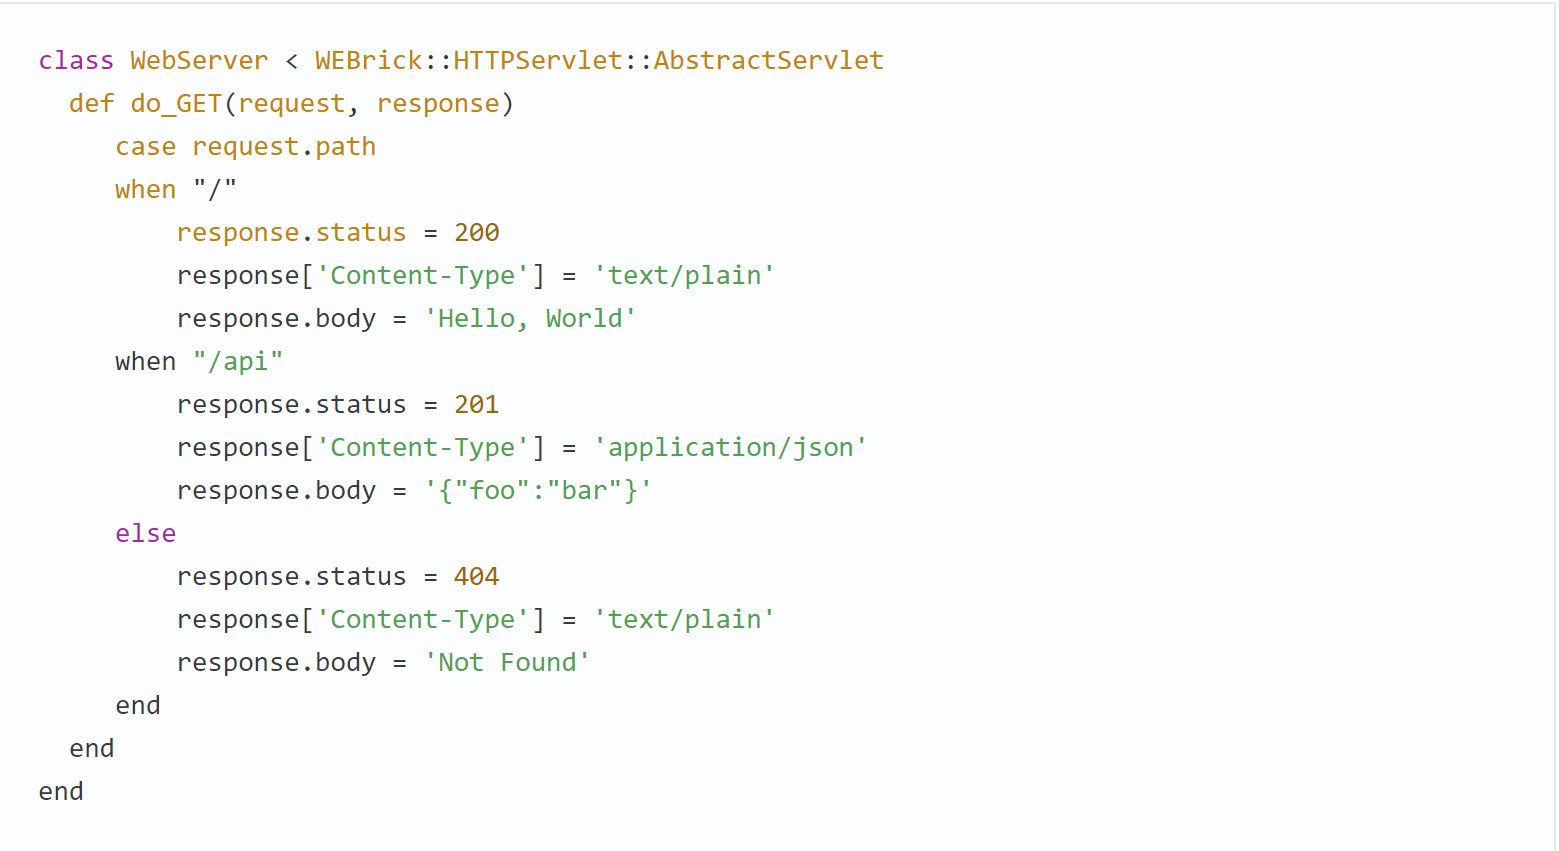1559x851 pixels.
Task: Click the AbstractServlet text
Action: coord(768,61)
